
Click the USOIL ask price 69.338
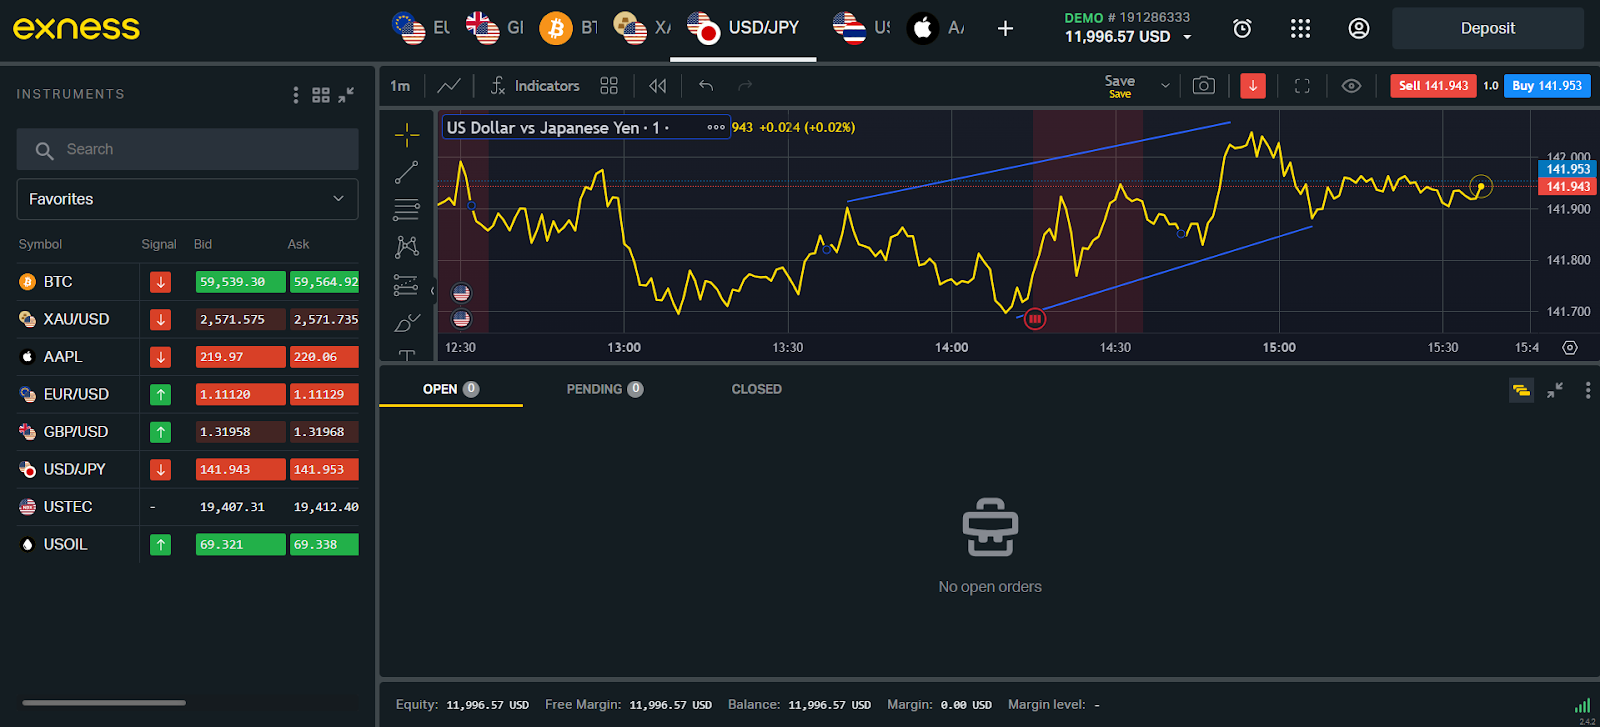pyautogui.click(x=324, y=544)
